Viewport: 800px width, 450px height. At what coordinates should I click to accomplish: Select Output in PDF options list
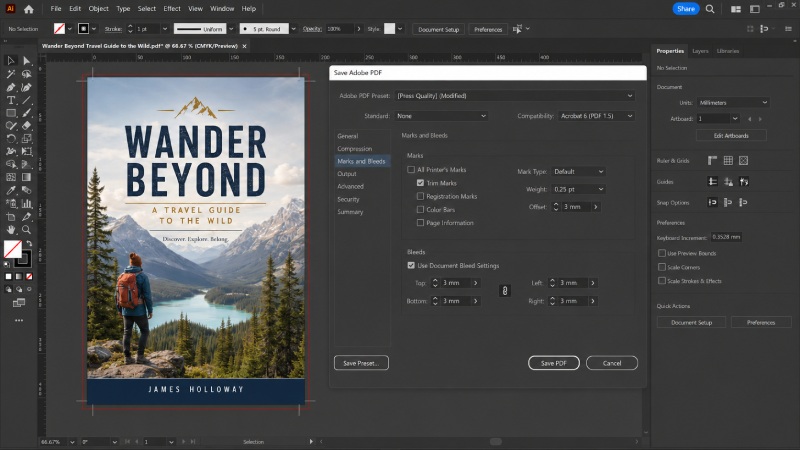pos(347,173)
